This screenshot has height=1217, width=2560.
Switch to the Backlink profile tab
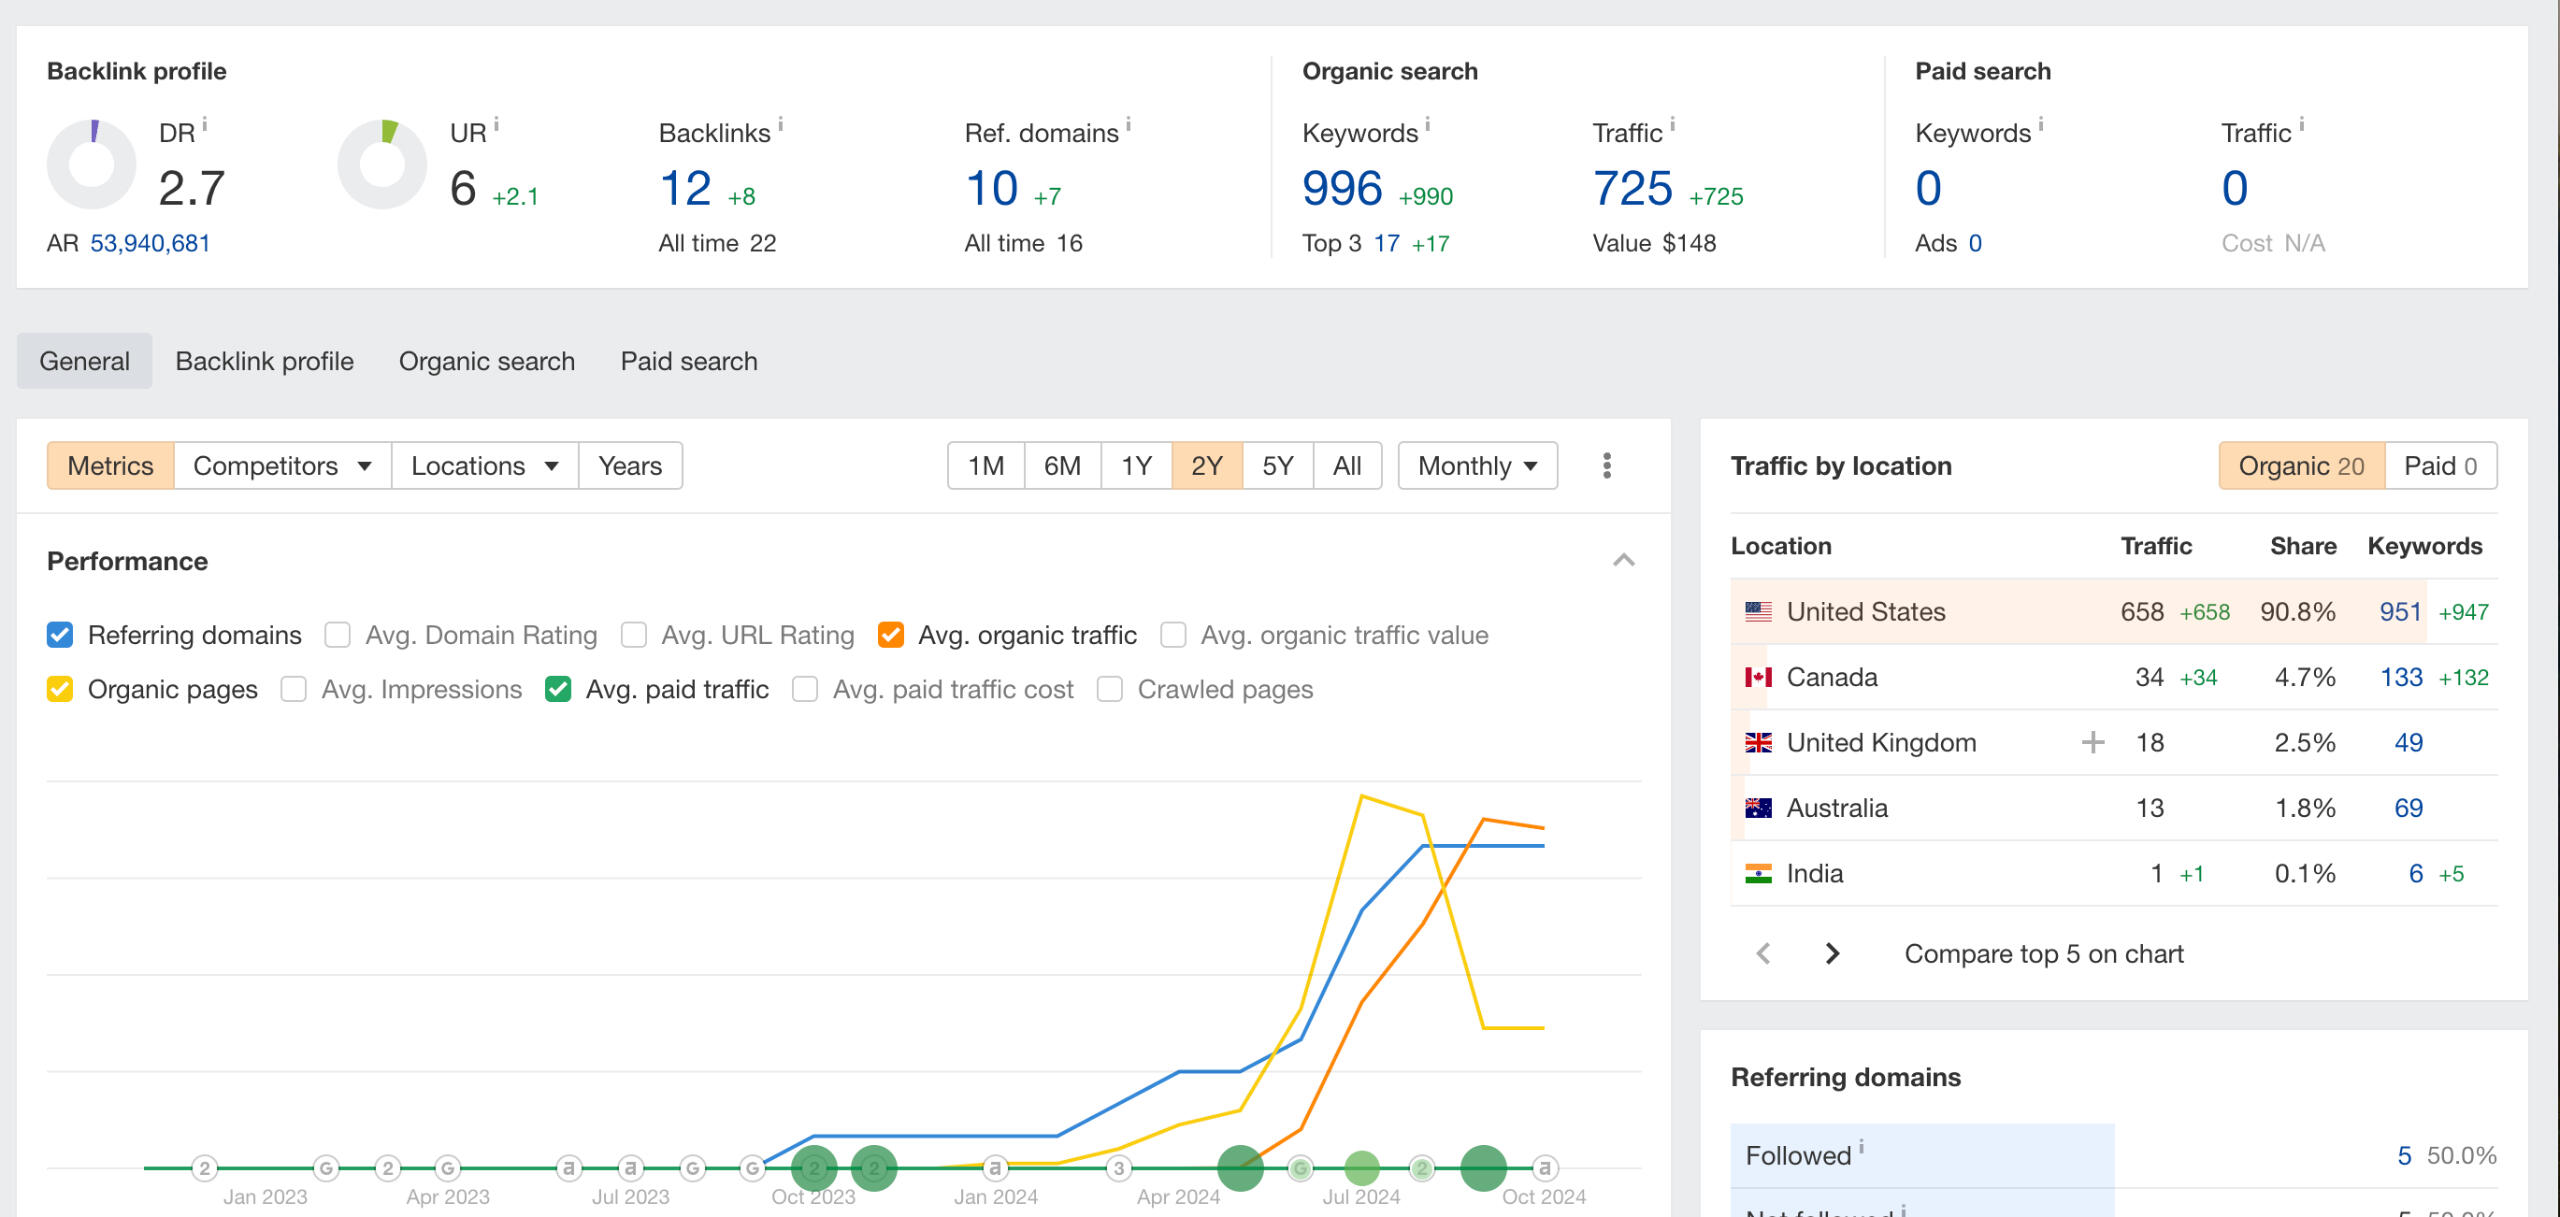(263, 361)
